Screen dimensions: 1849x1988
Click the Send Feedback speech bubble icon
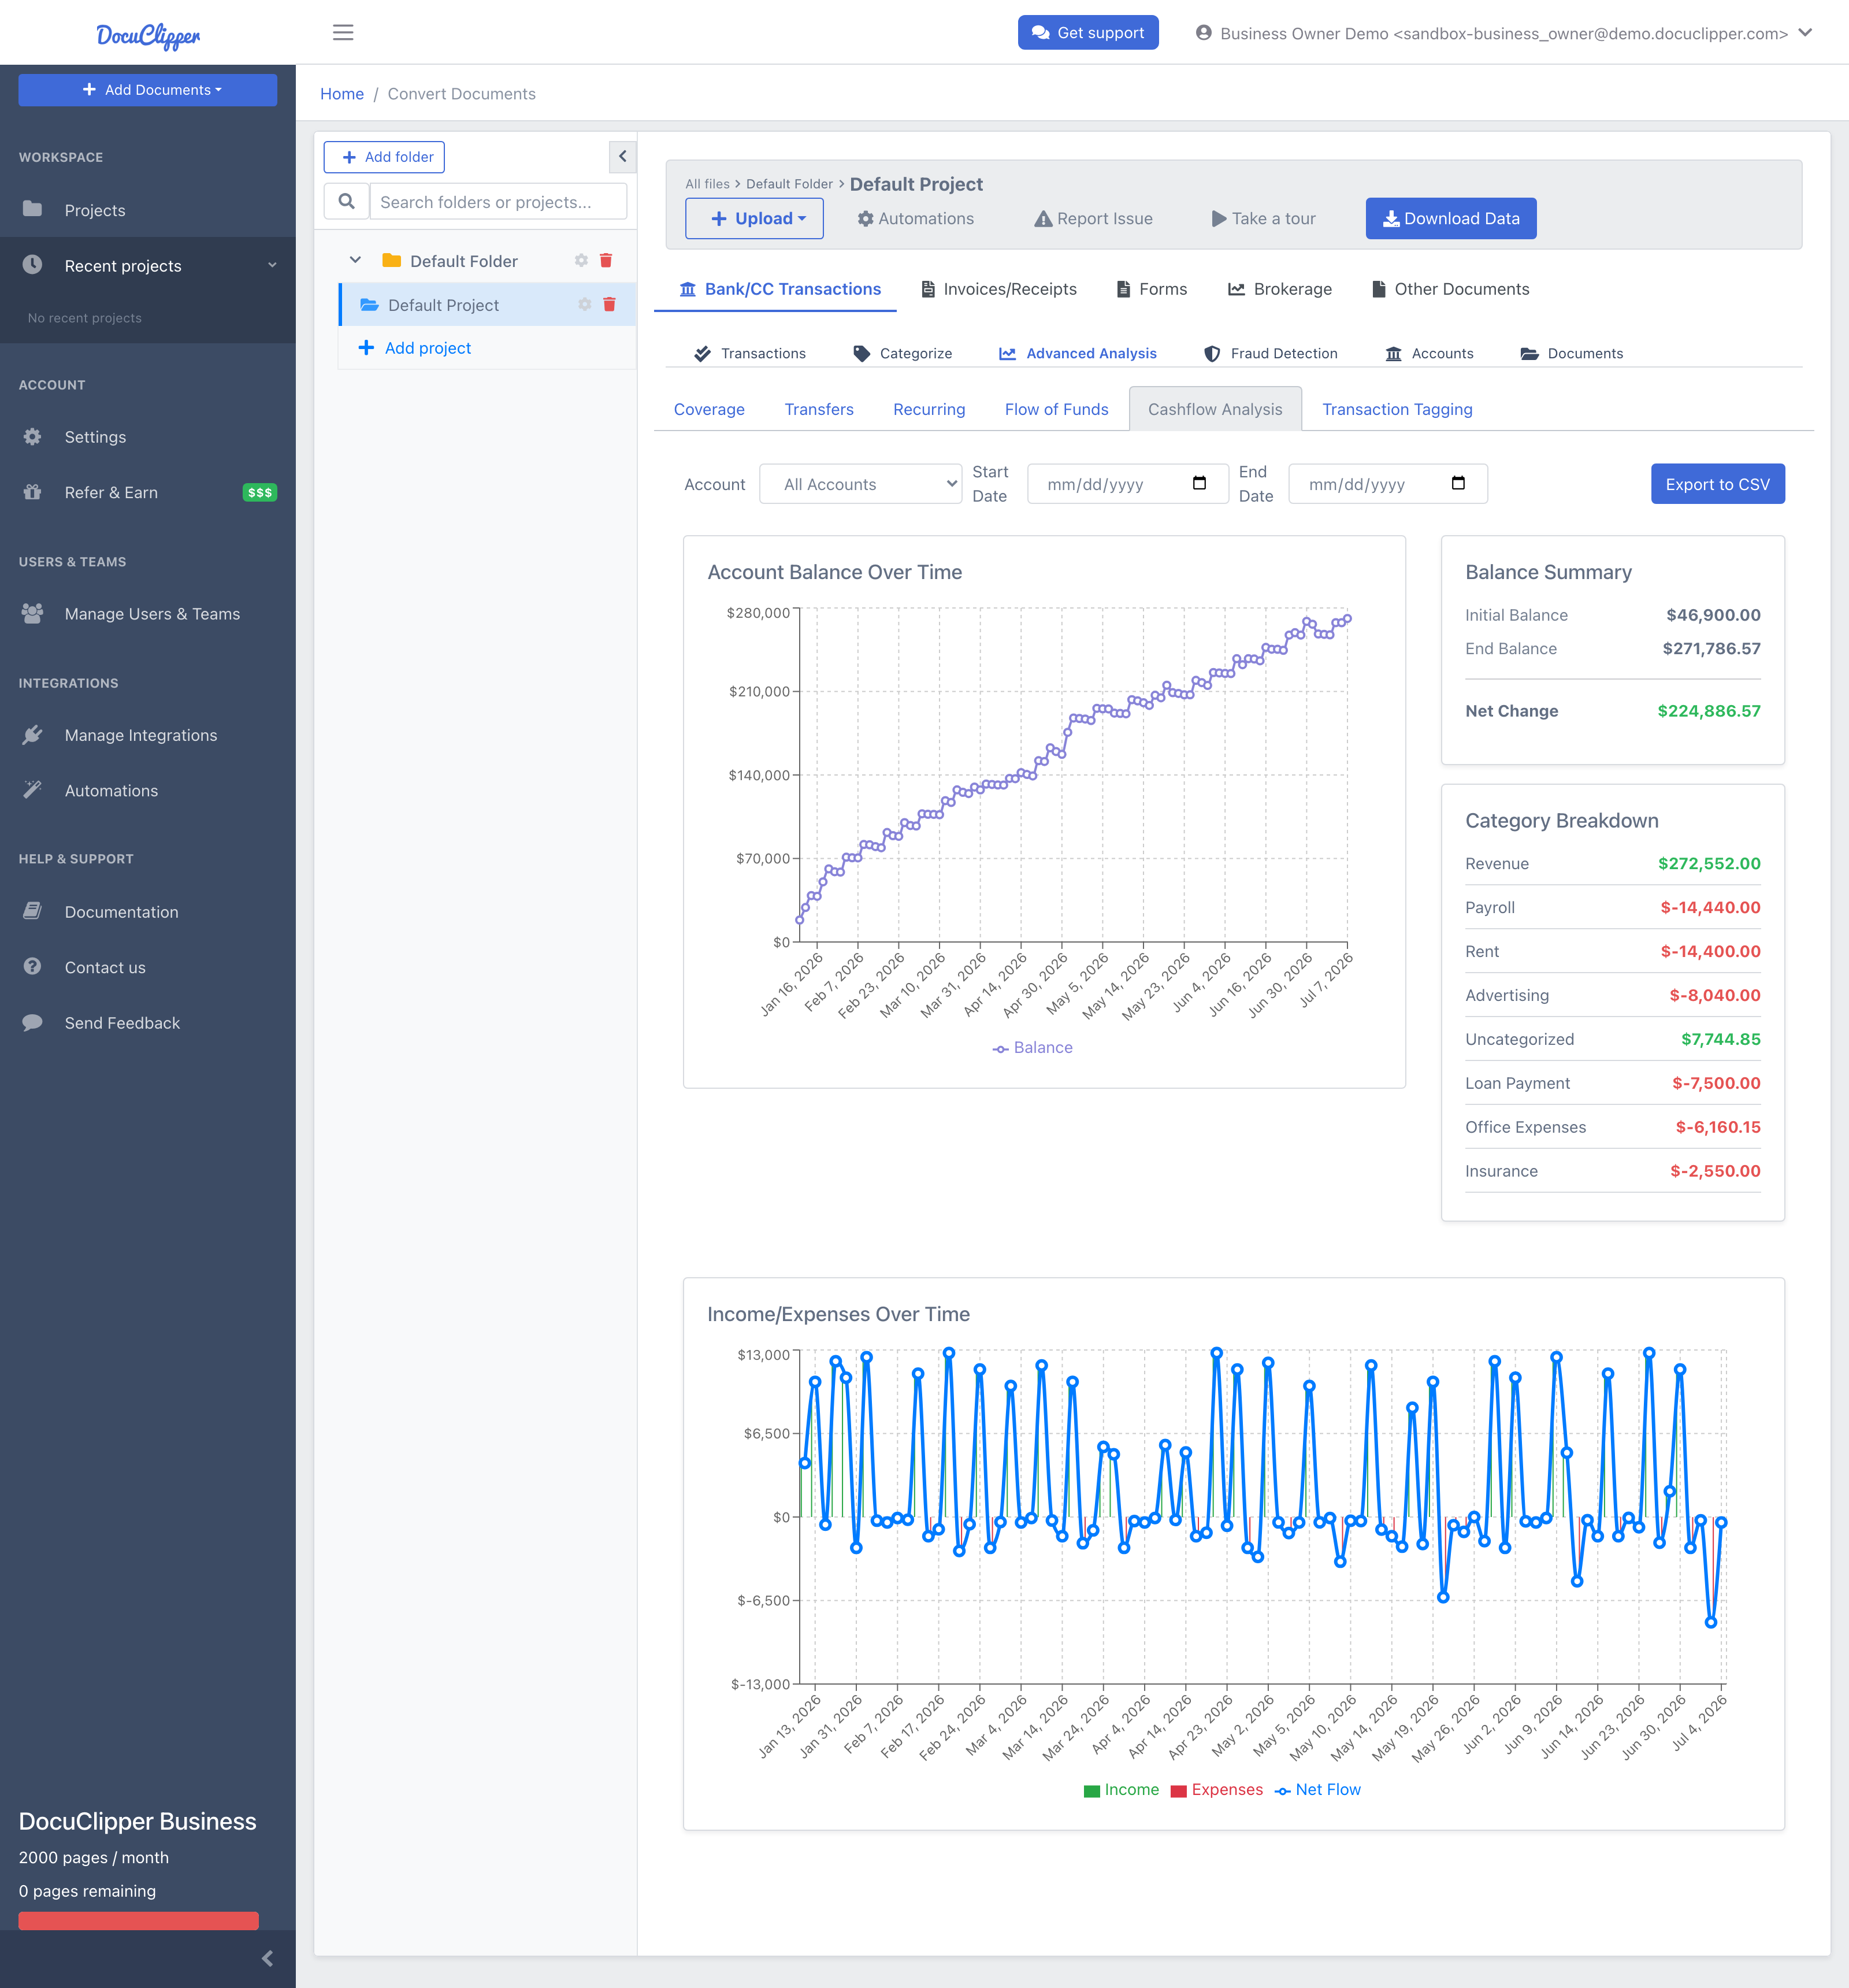click(32, 1022)
